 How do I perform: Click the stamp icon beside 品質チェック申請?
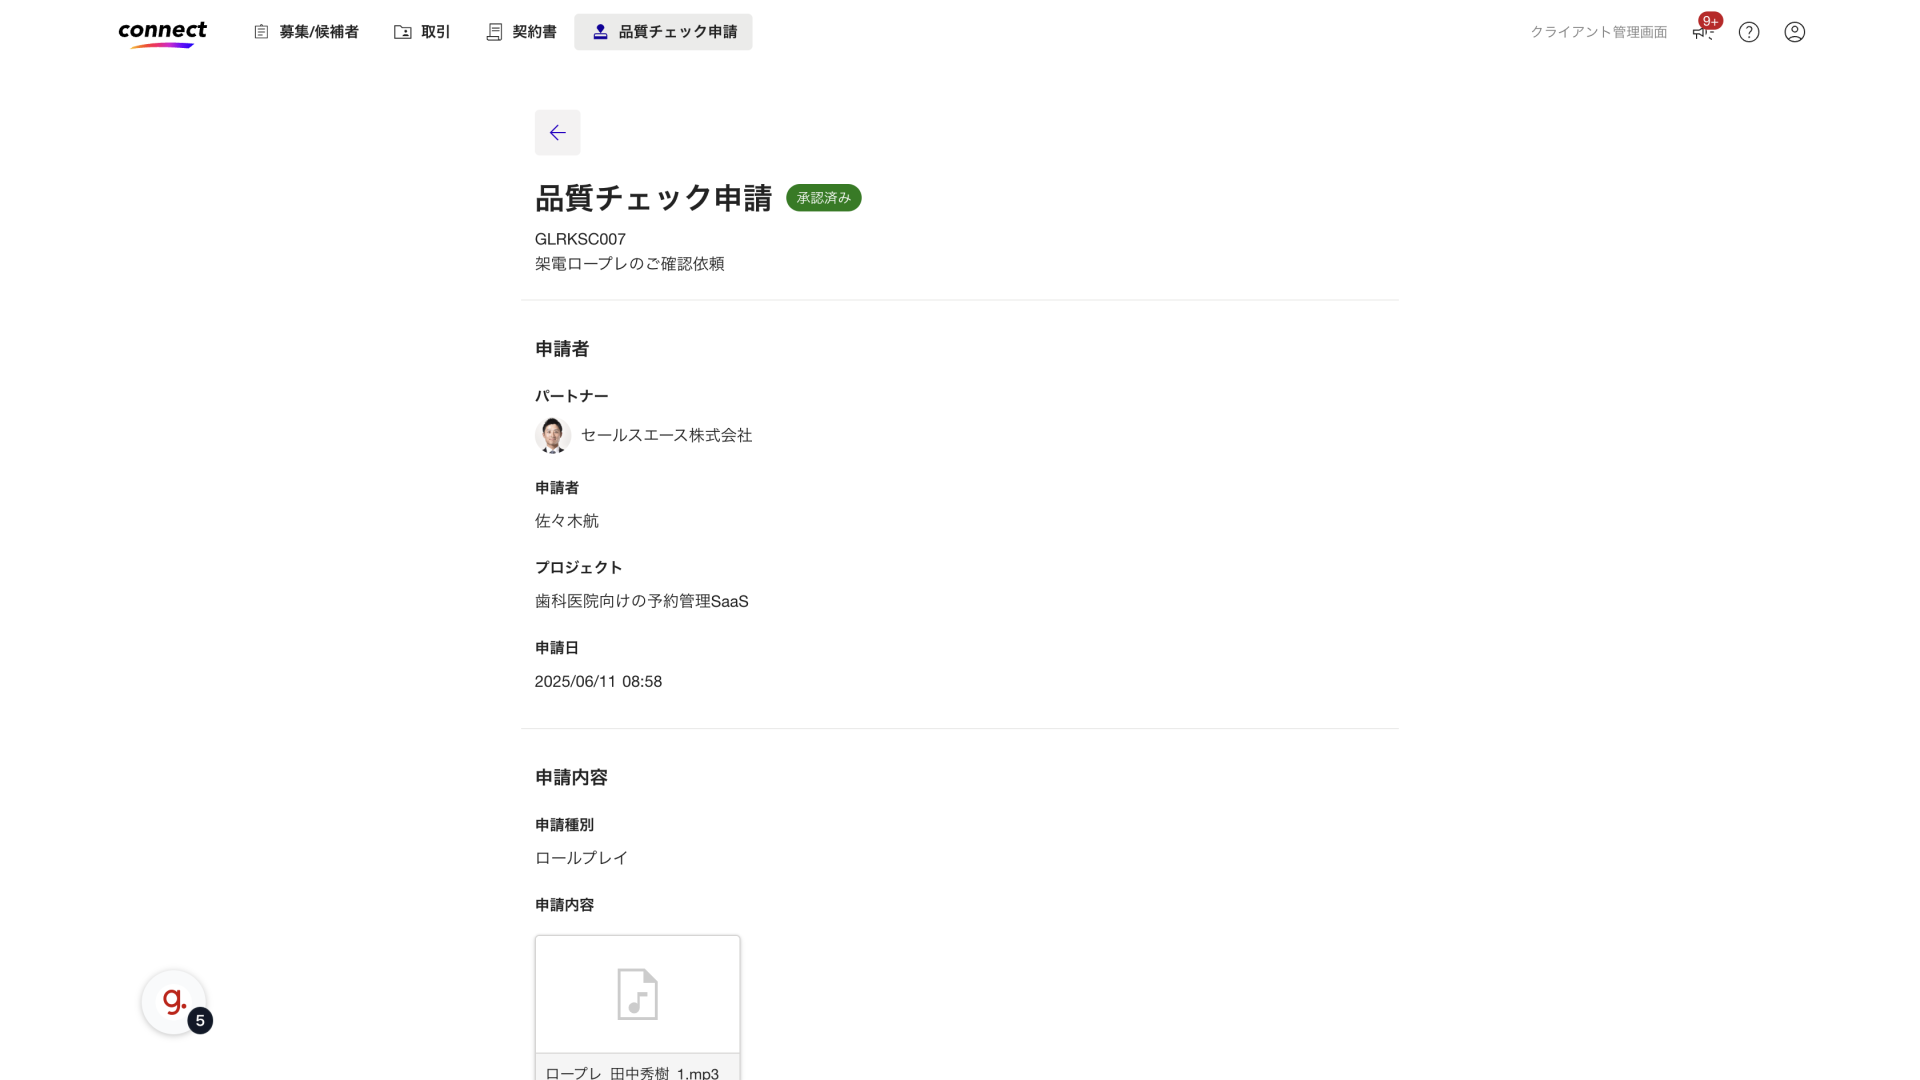tap(602, 31)
